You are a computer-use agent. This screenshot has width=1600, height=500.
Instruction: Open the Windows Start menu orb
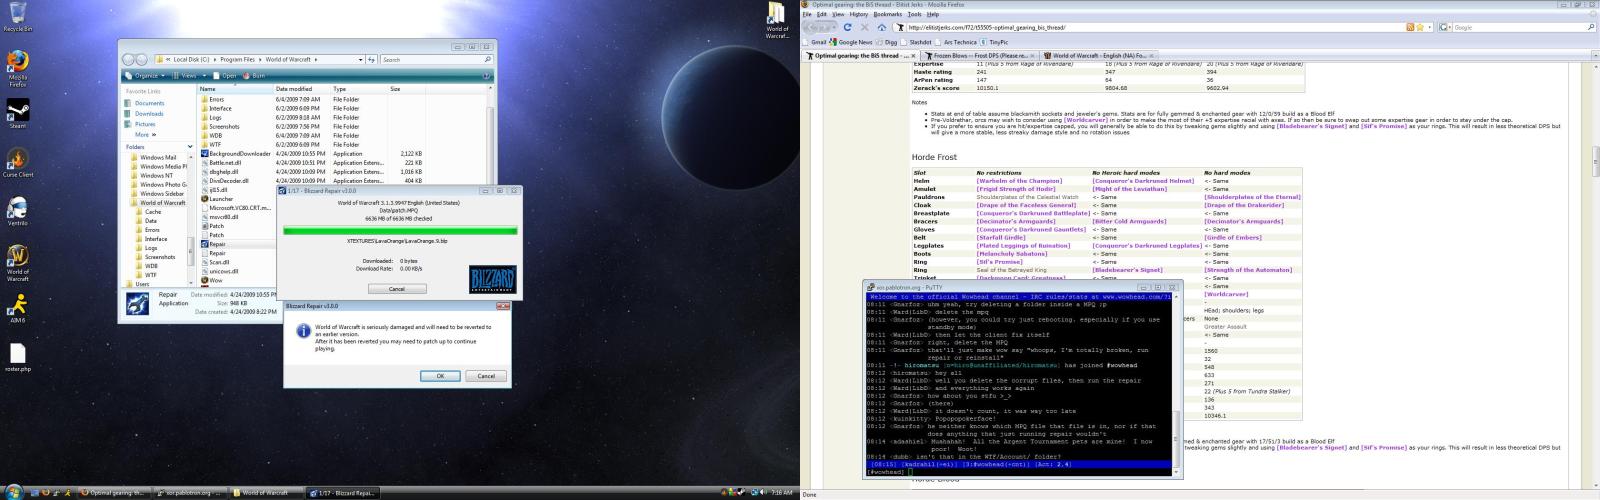coord(14,492)
